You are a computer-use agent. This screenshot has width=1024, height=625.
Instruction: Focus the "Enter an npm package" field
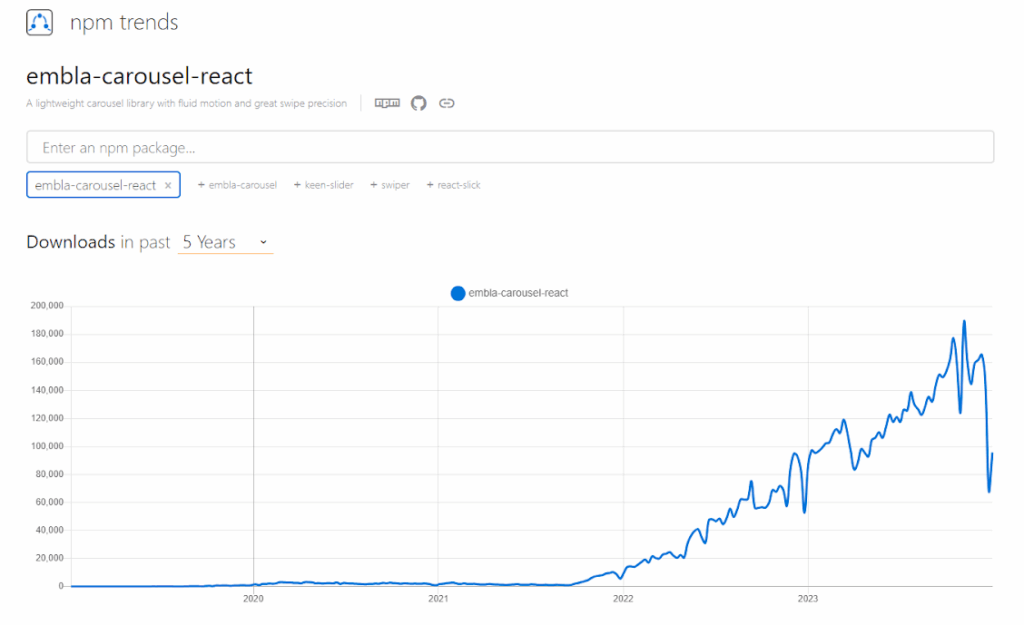coord(510,147)
